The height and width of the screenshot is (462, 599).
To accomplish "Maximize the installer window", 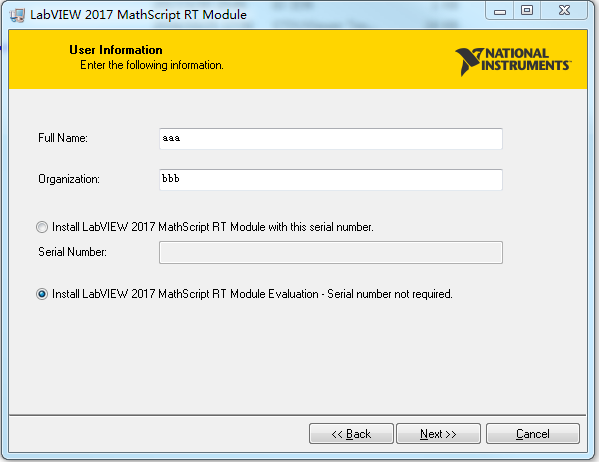I will [527, 11].
